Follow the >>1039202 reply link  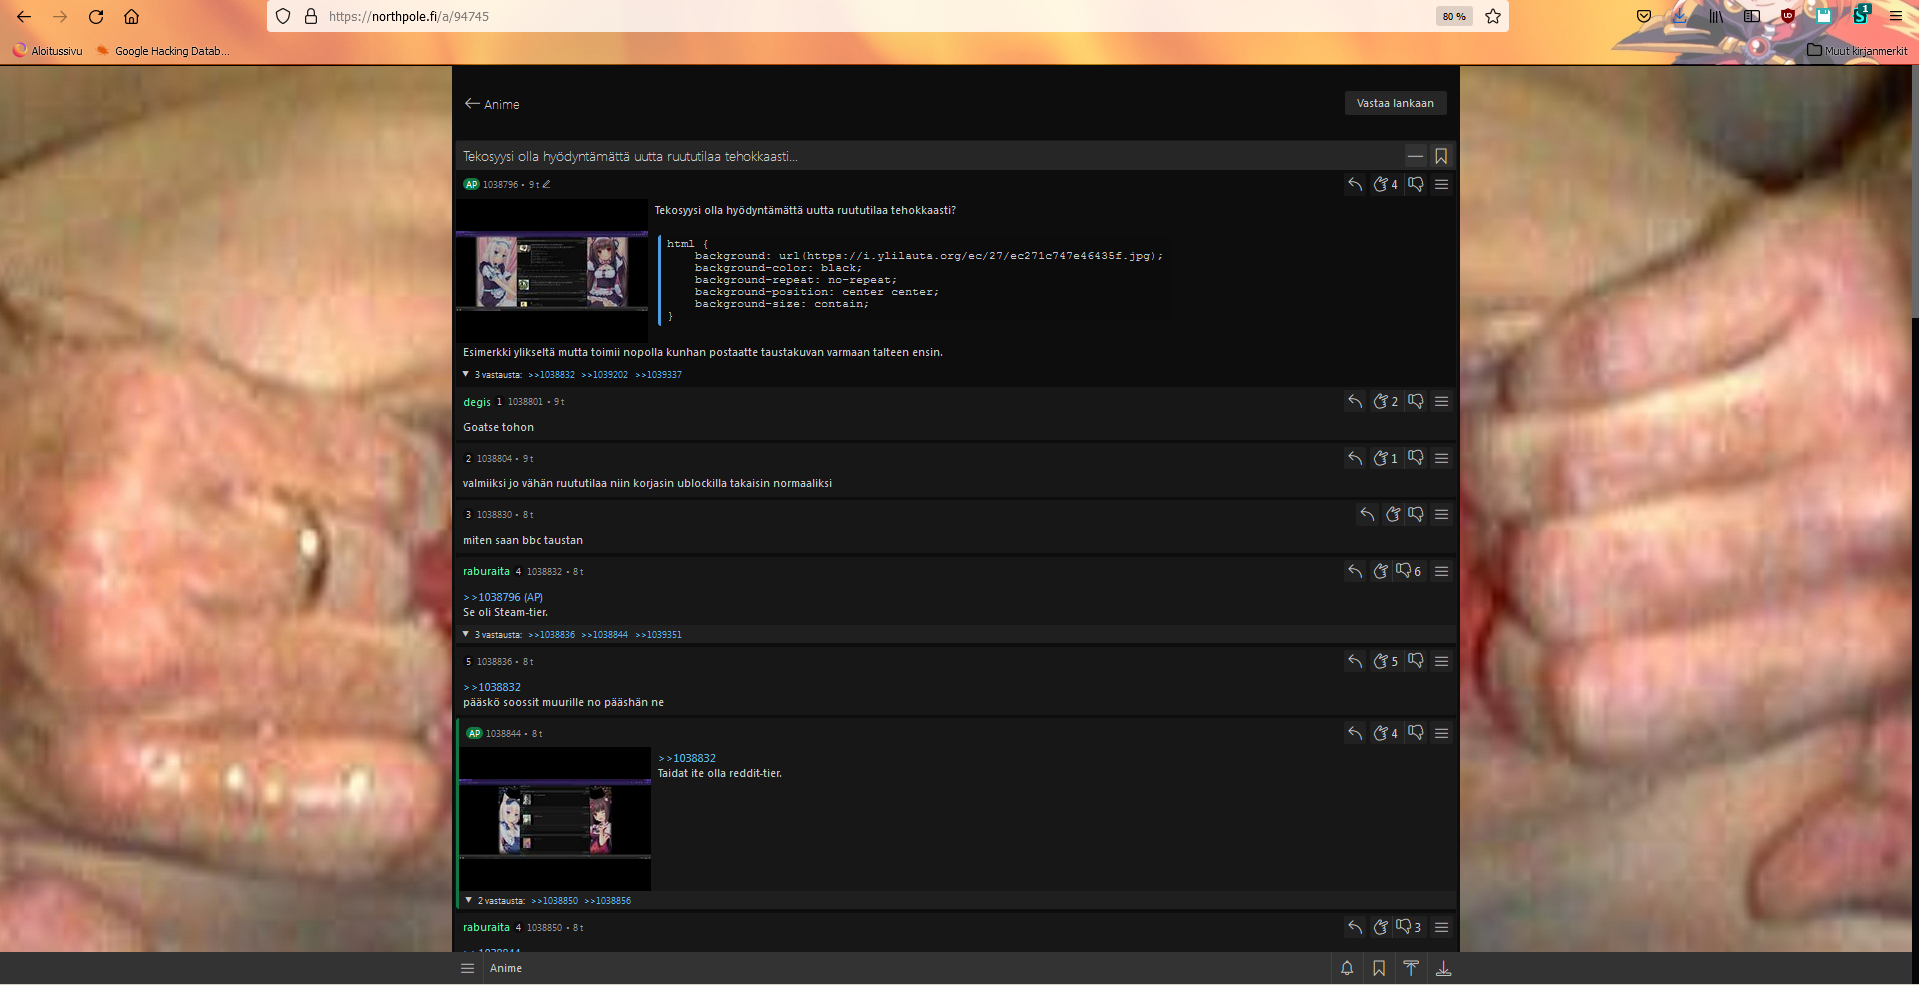(604, 375)
